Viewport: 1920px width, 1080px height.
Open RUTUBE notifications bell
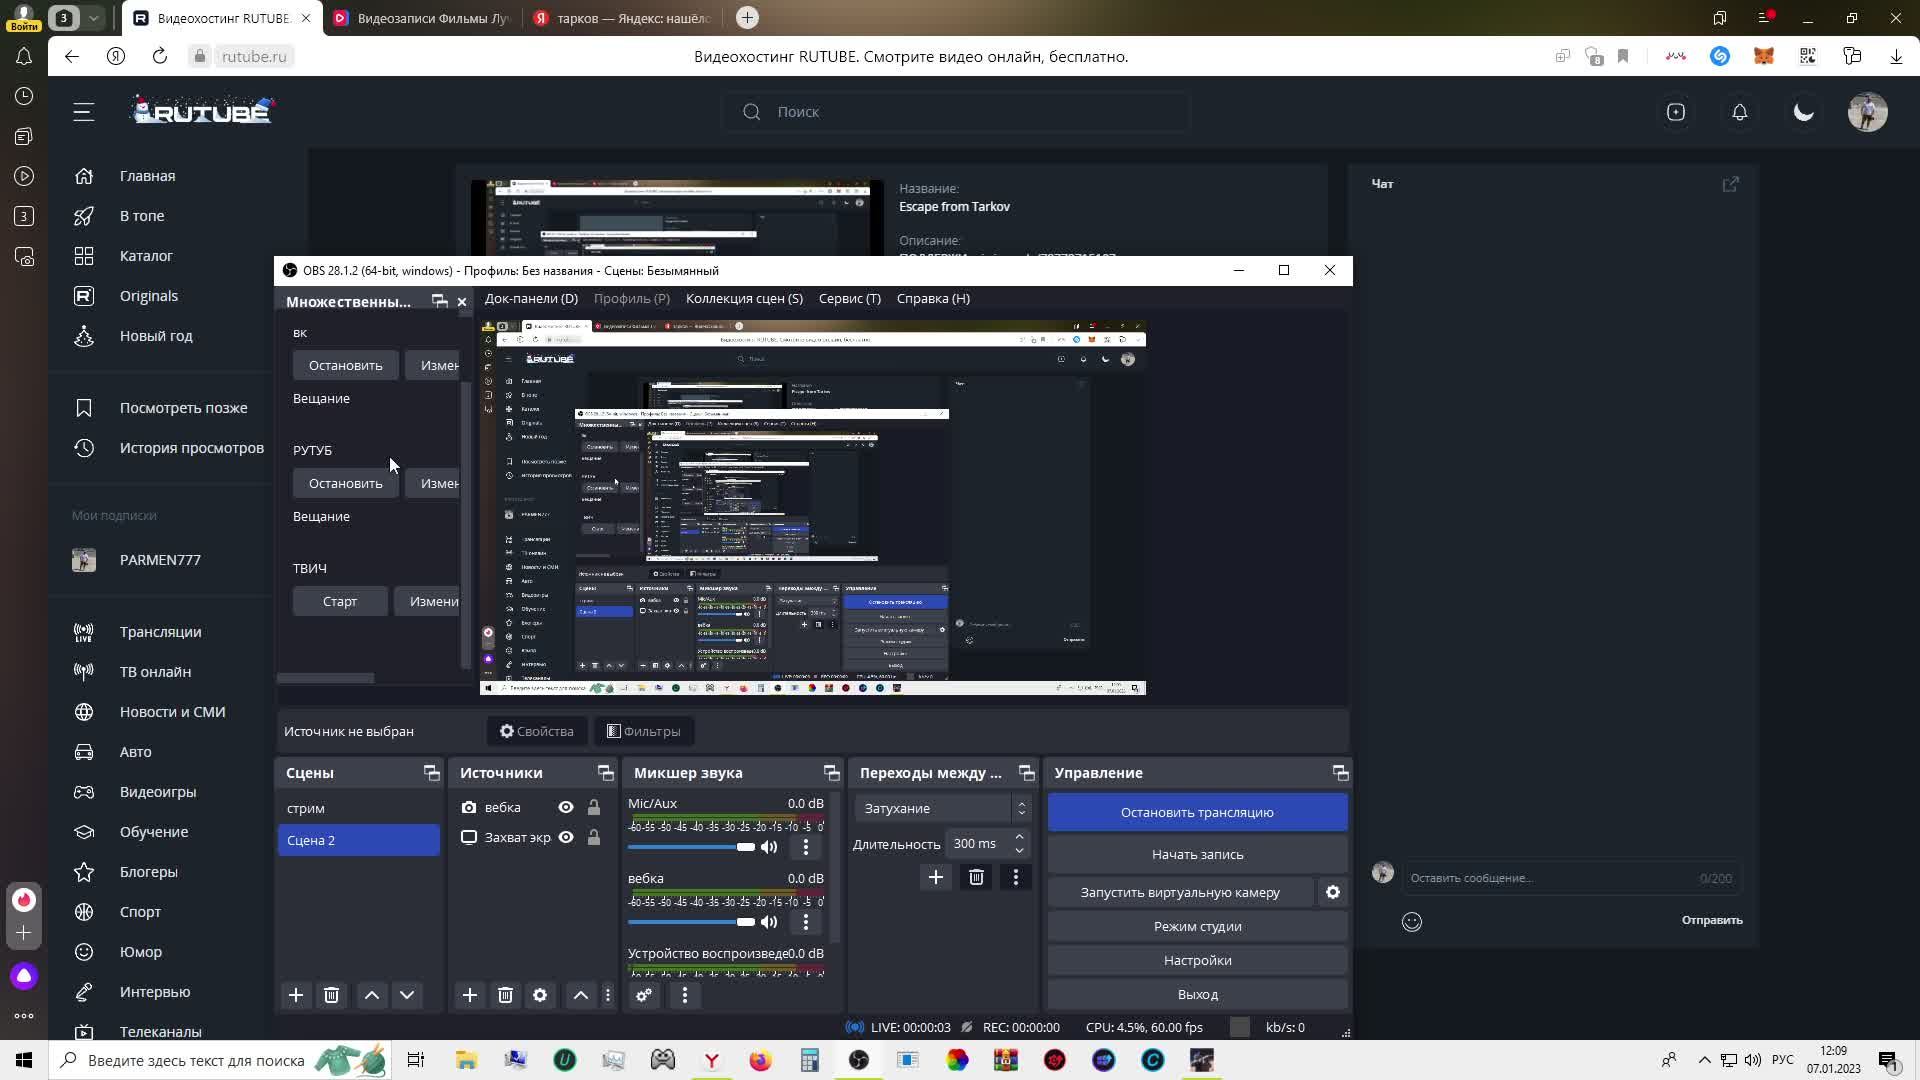point(1740,112)
